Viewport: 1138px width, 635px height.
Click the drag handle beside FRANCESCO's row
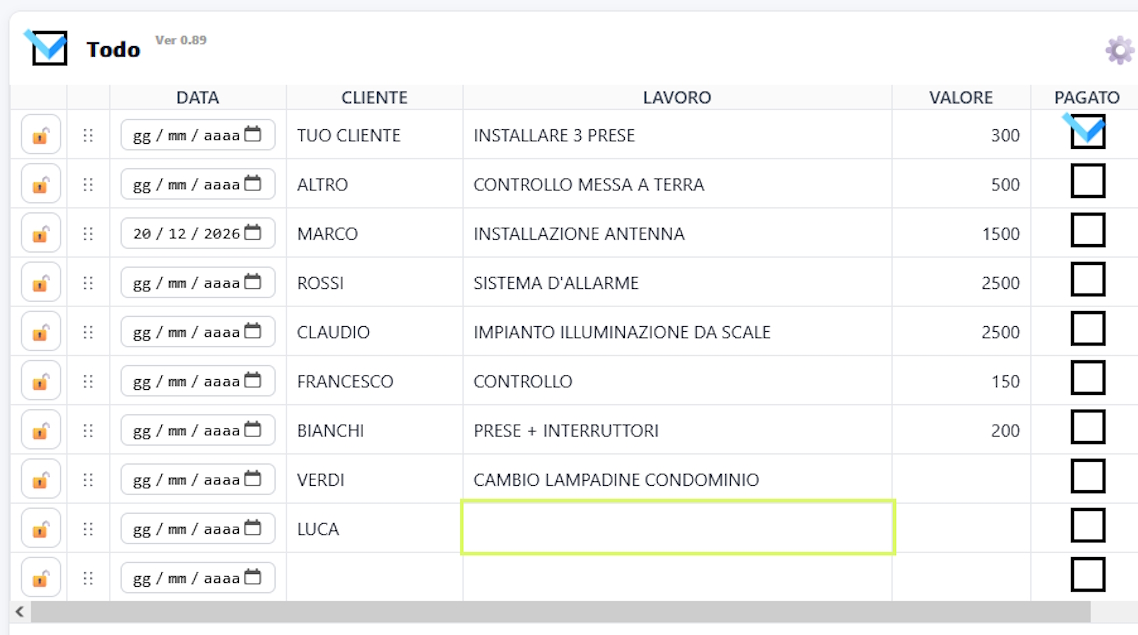coord(88,380)
